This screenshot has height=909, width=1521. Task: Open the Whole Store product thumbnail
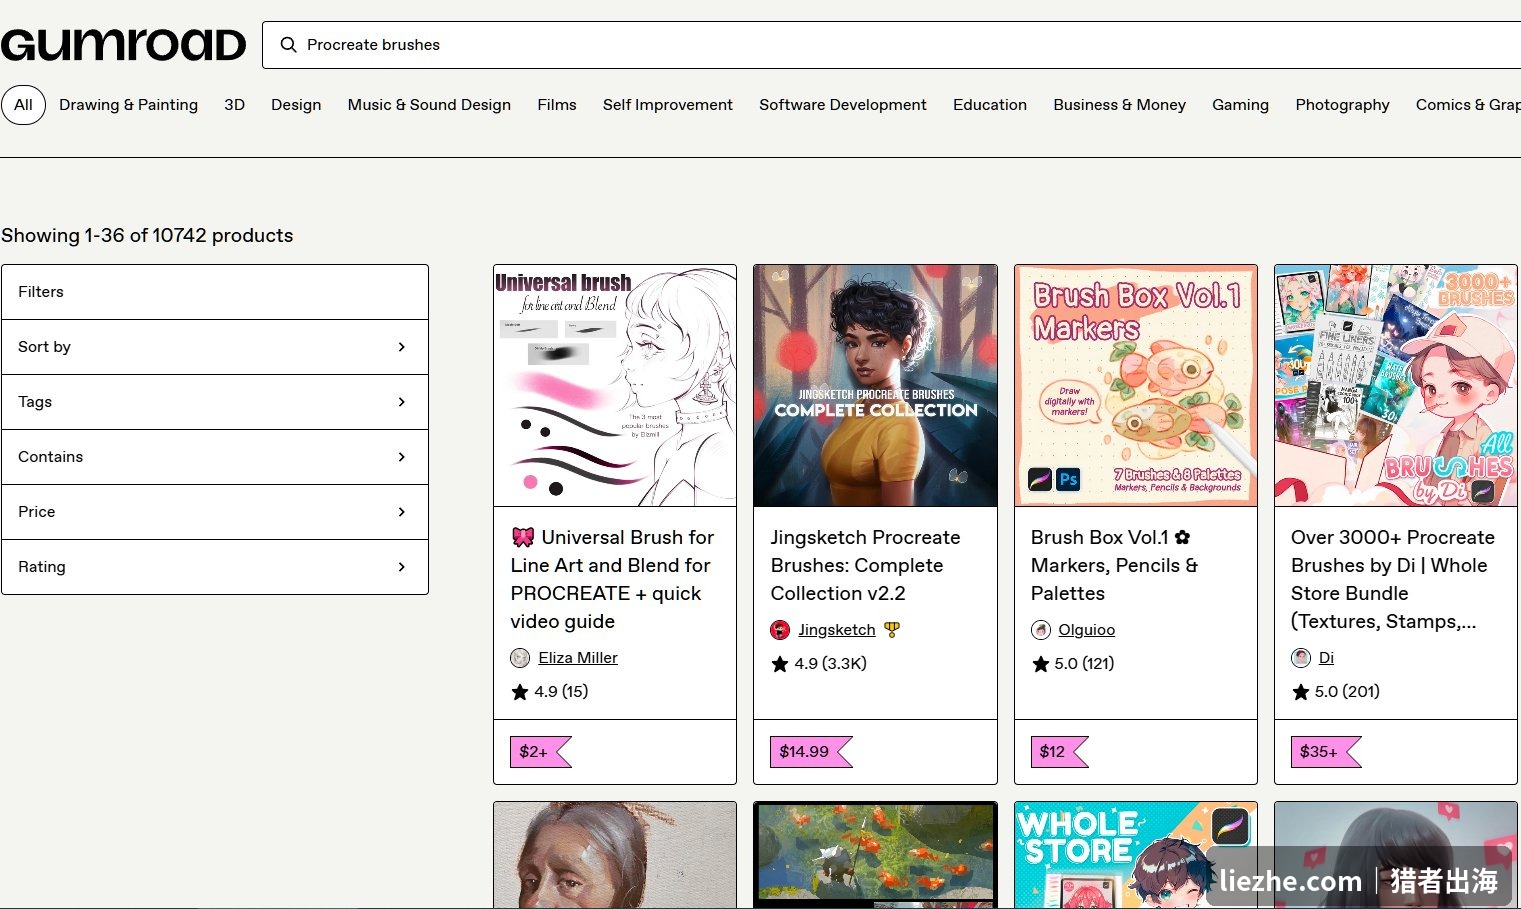click(1136, 855)
